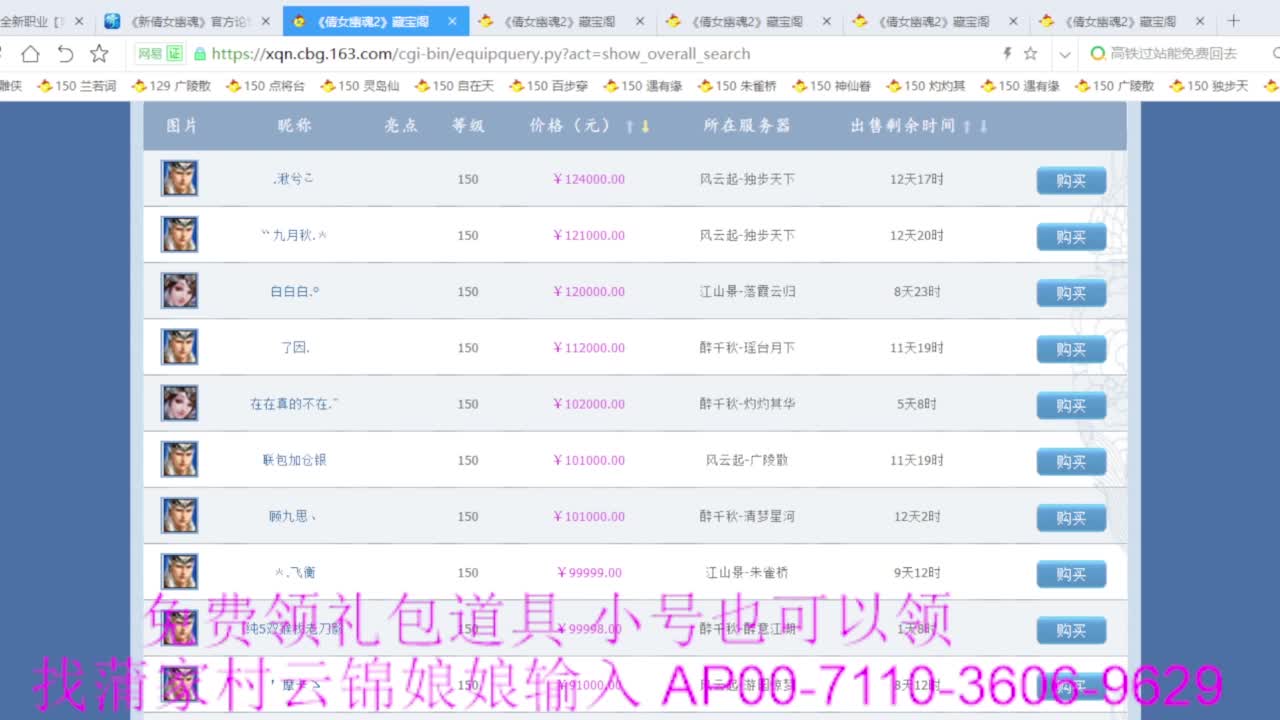Click the back arrow icon next to Home
The width and height of the screenshot is (1280, 720).
(63, 54)
